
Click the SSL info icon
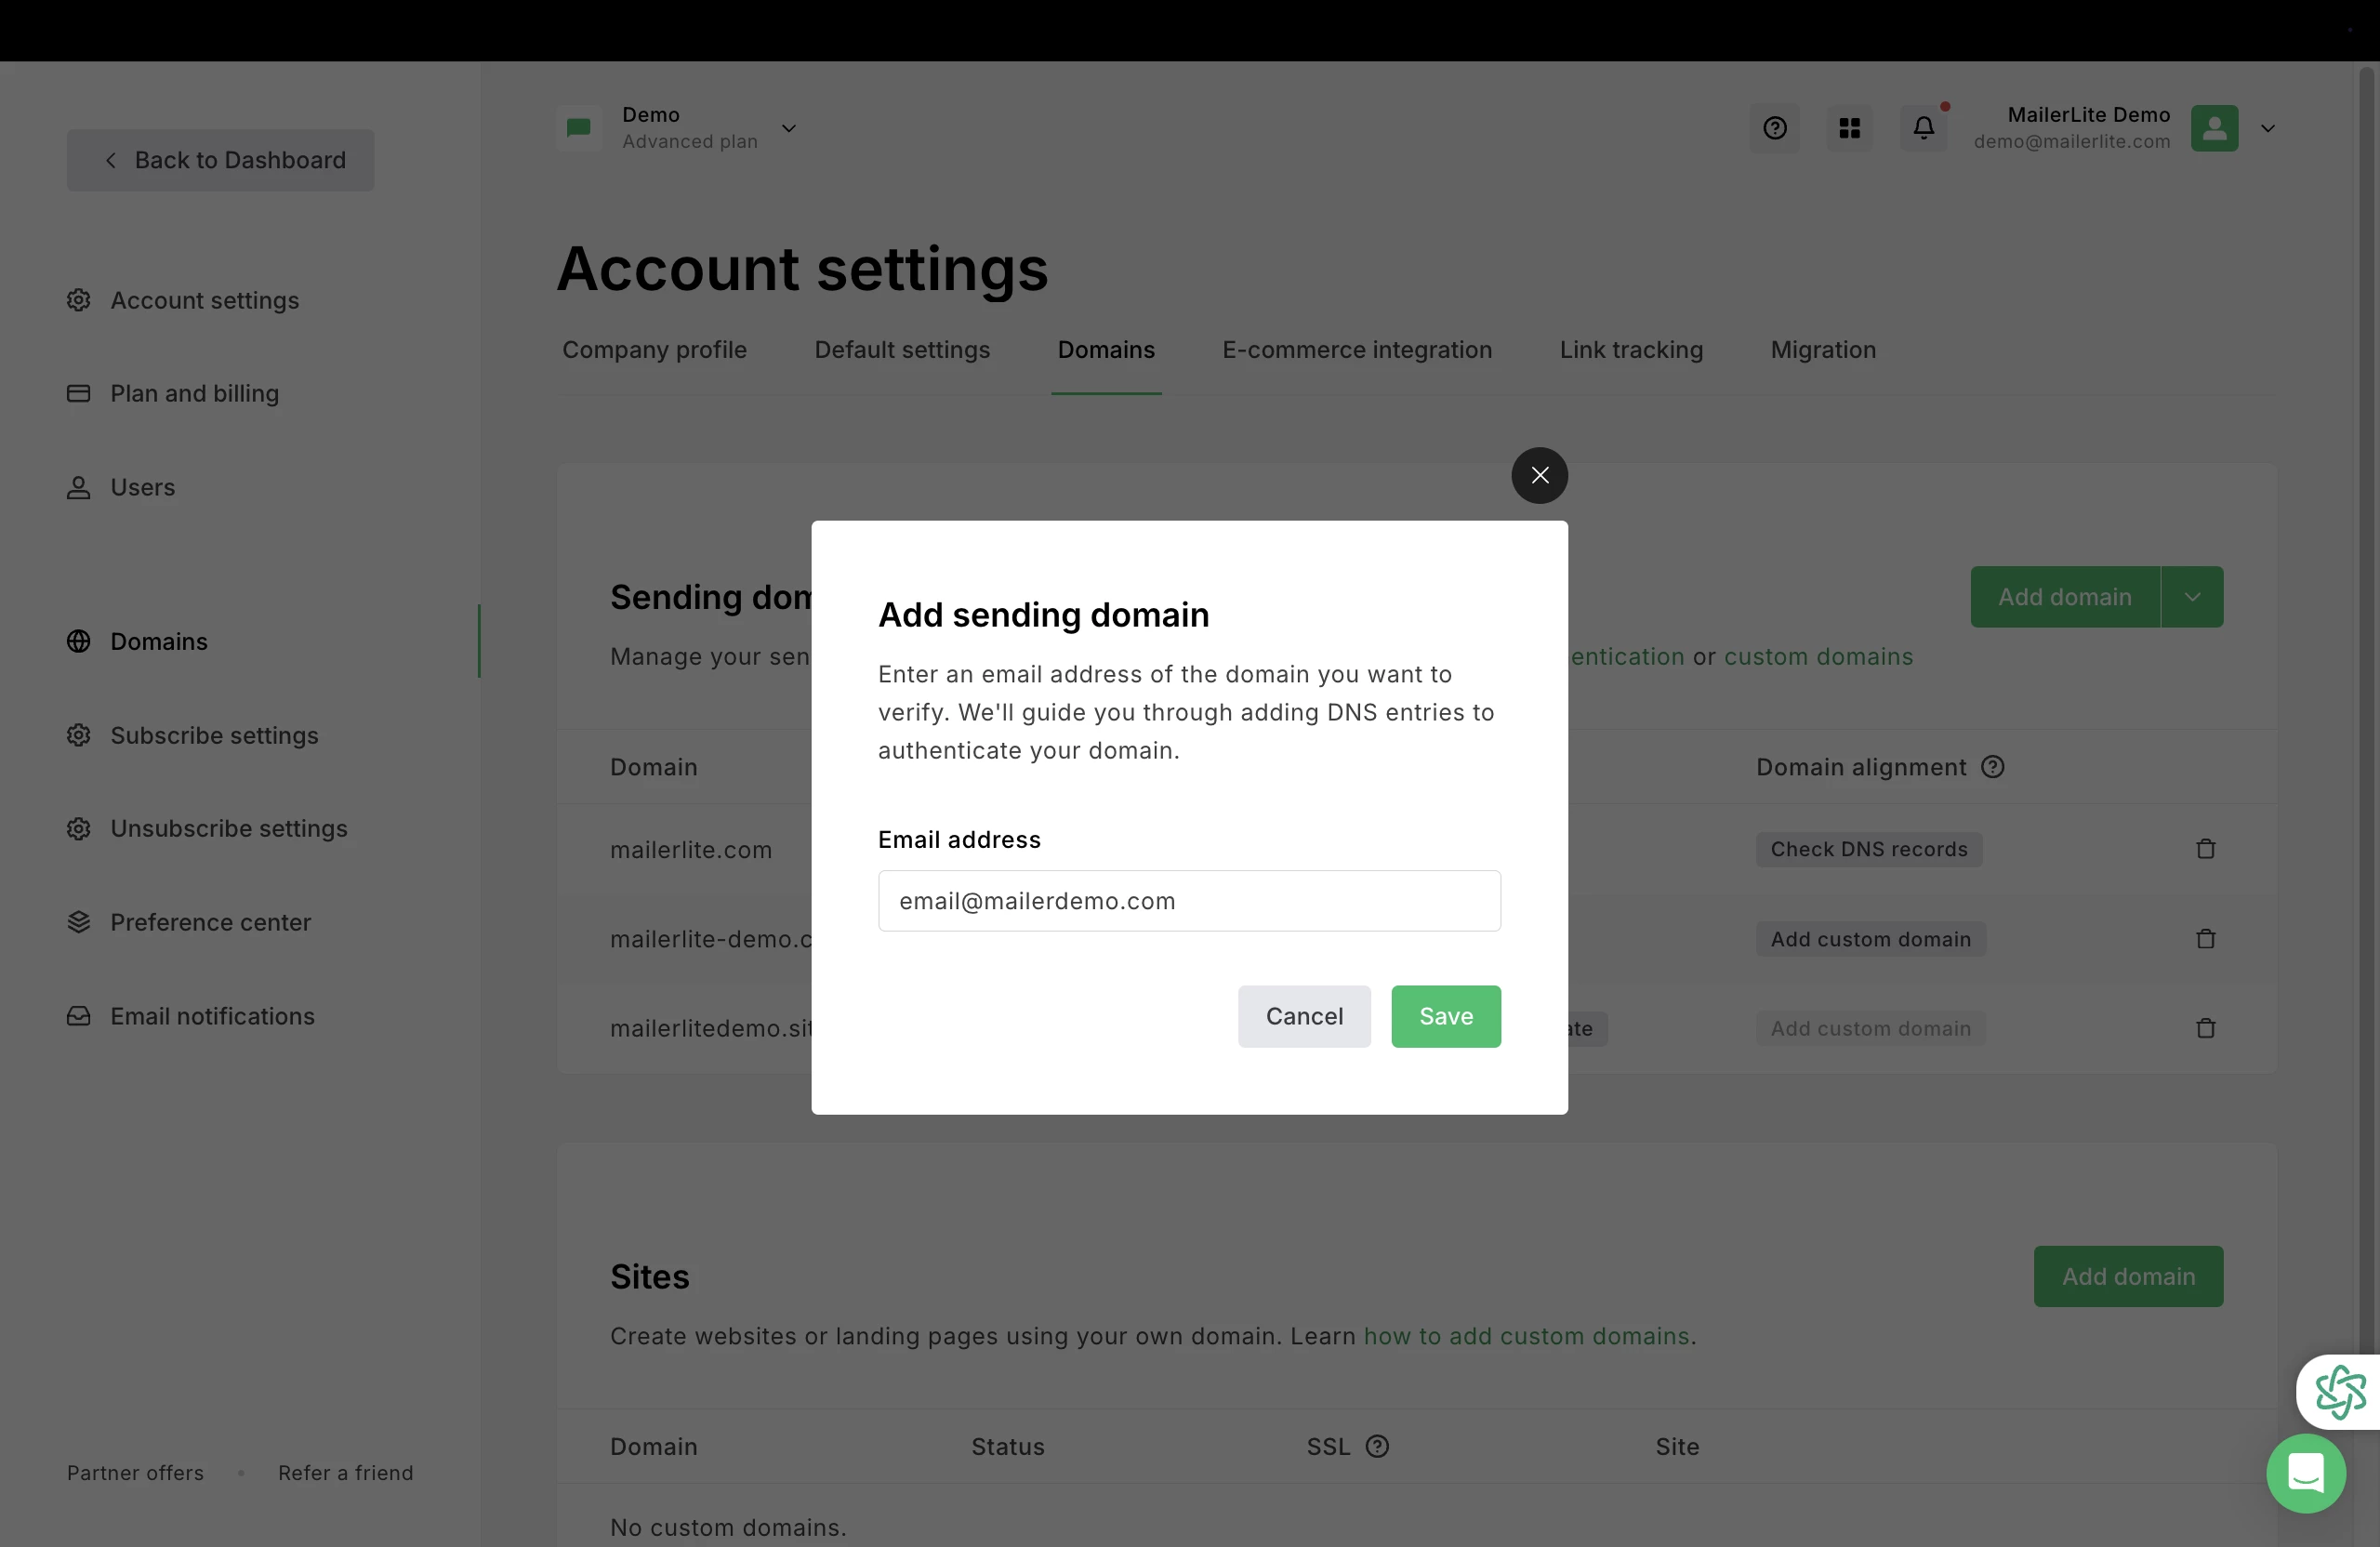[x=1377, y=1446]
